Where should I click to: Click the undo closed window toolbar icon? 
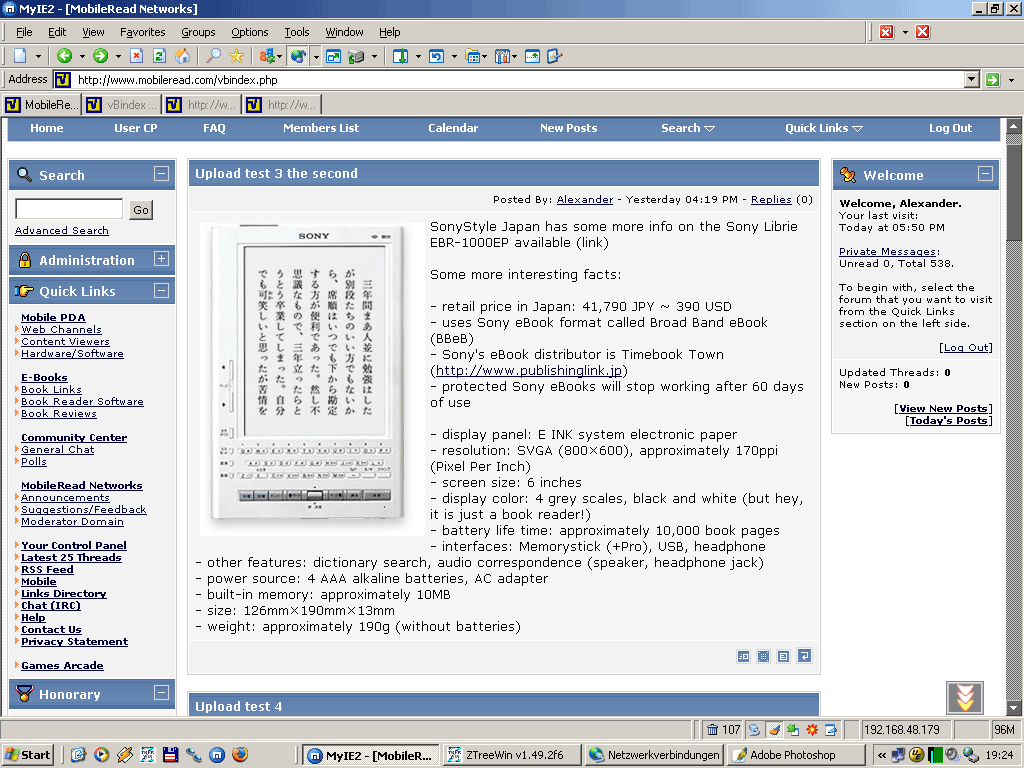(x=436, y=56)
